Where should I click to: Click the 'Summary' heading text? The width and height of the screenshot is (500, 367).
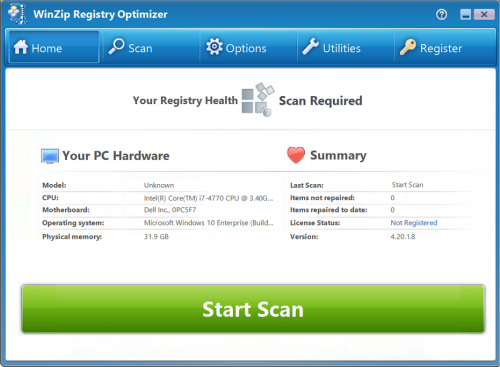coord(338,155)
